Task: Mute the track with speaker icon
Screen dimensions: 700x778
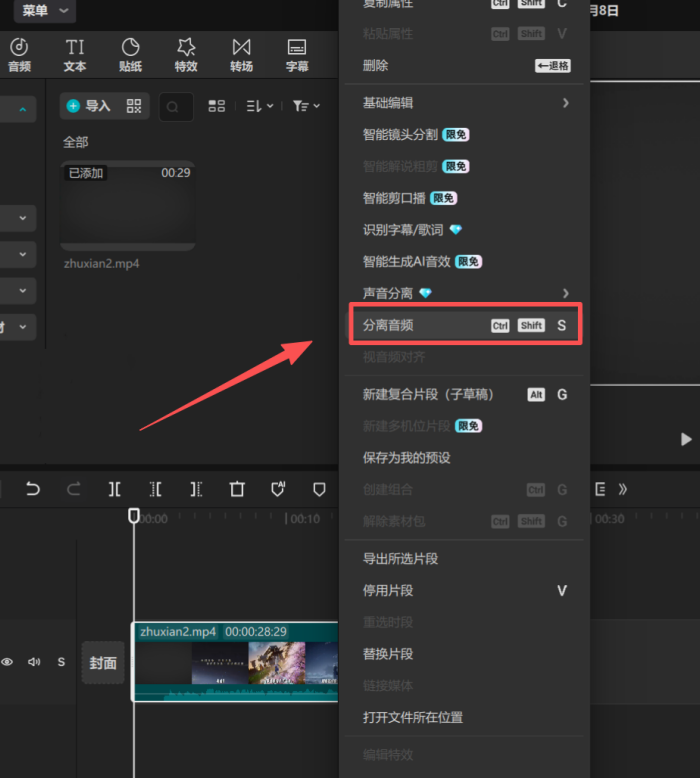Action: (34, 662)
